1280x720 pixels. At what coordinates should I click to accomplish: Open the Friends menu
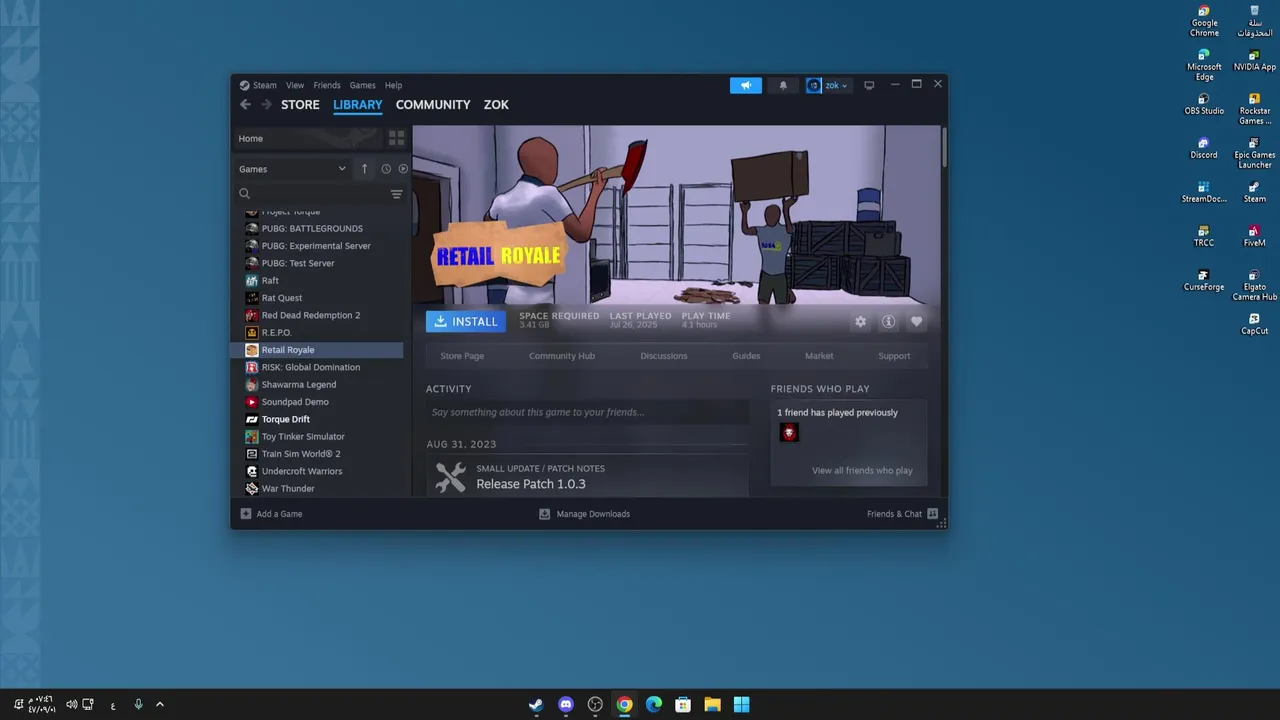[327, 85]
